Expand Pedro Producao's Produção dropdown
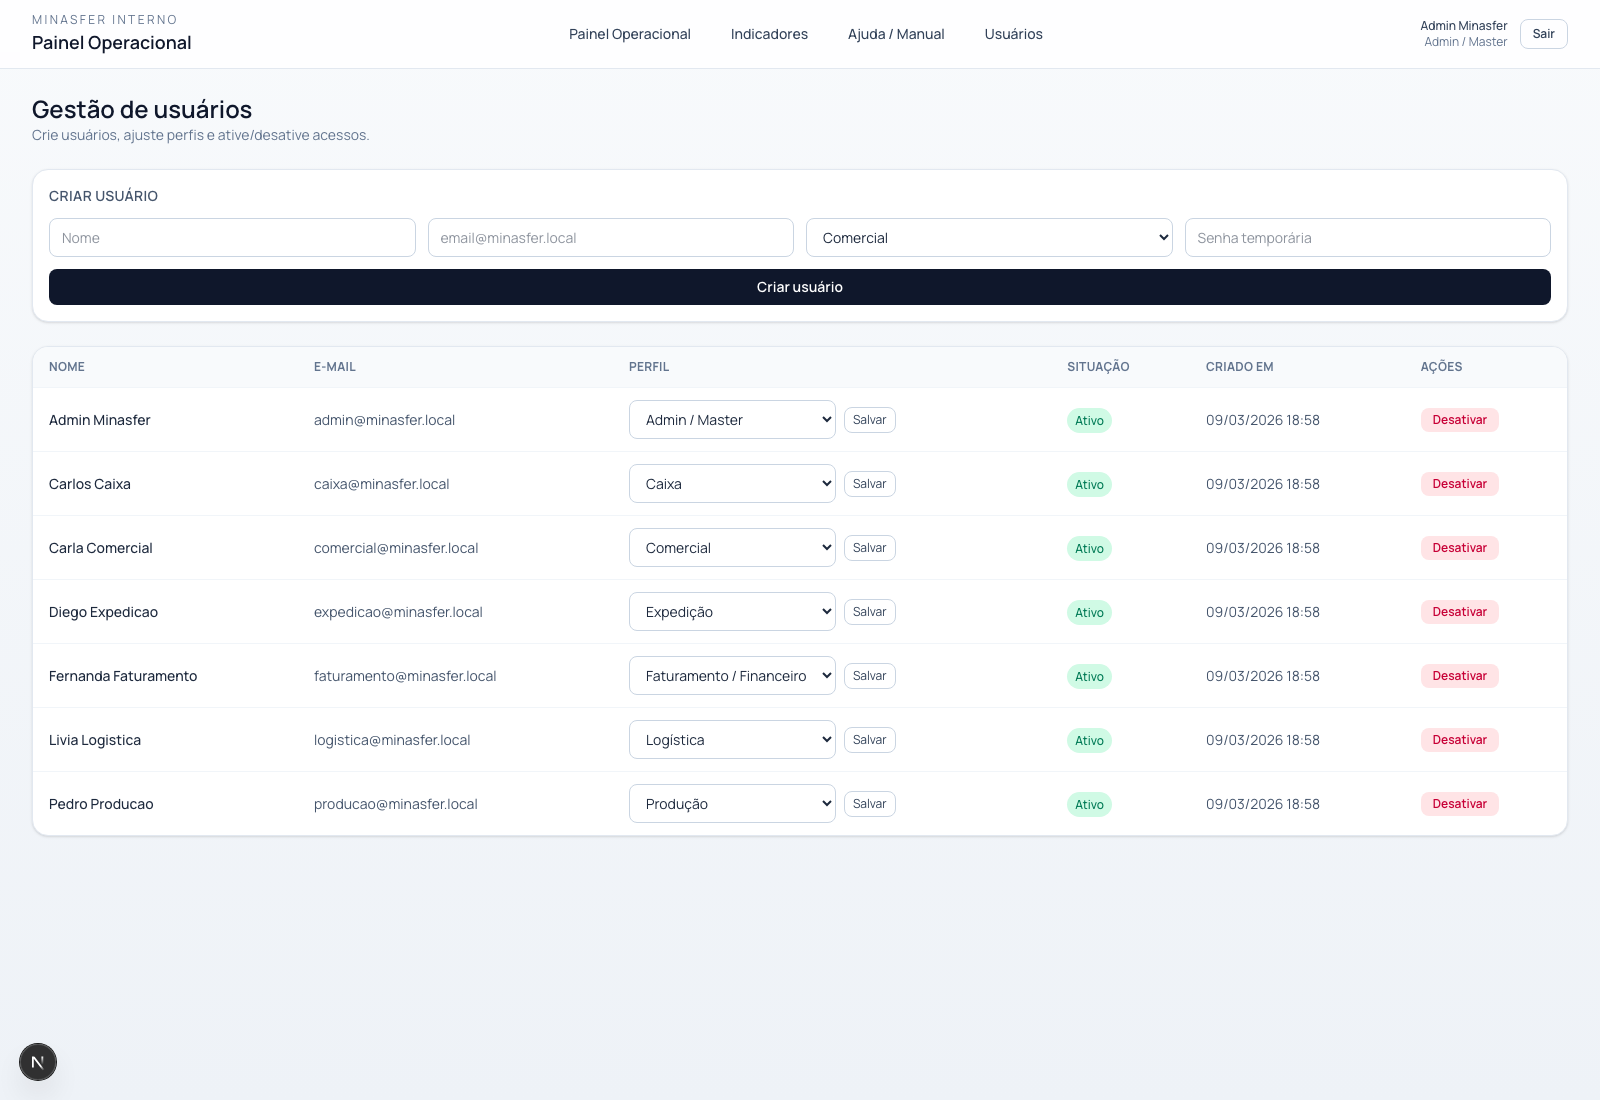Screen dimensions: 1600x1100 pyautogui.click(x=731, y=804)
